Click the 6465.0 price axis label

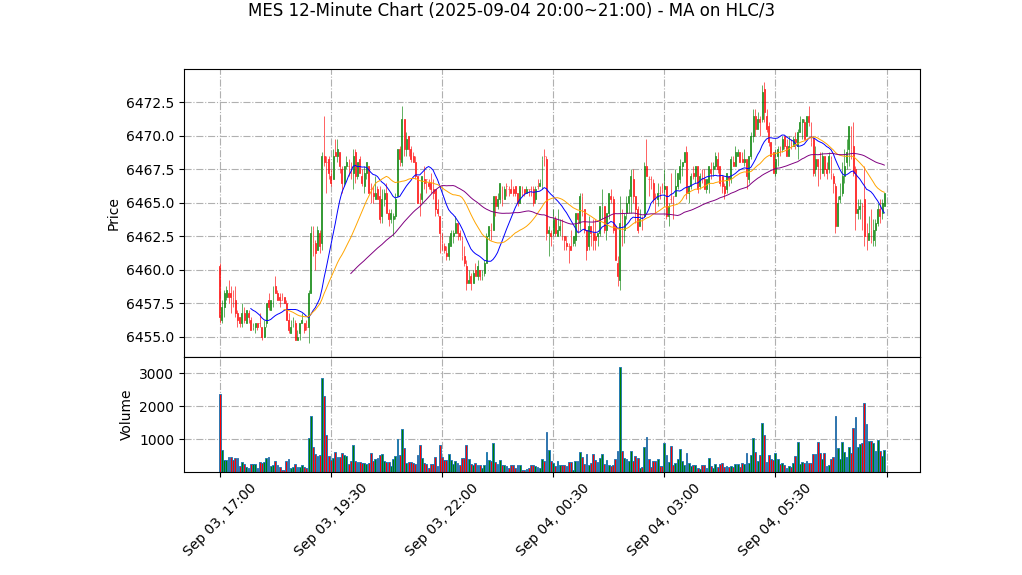point(150,203)
